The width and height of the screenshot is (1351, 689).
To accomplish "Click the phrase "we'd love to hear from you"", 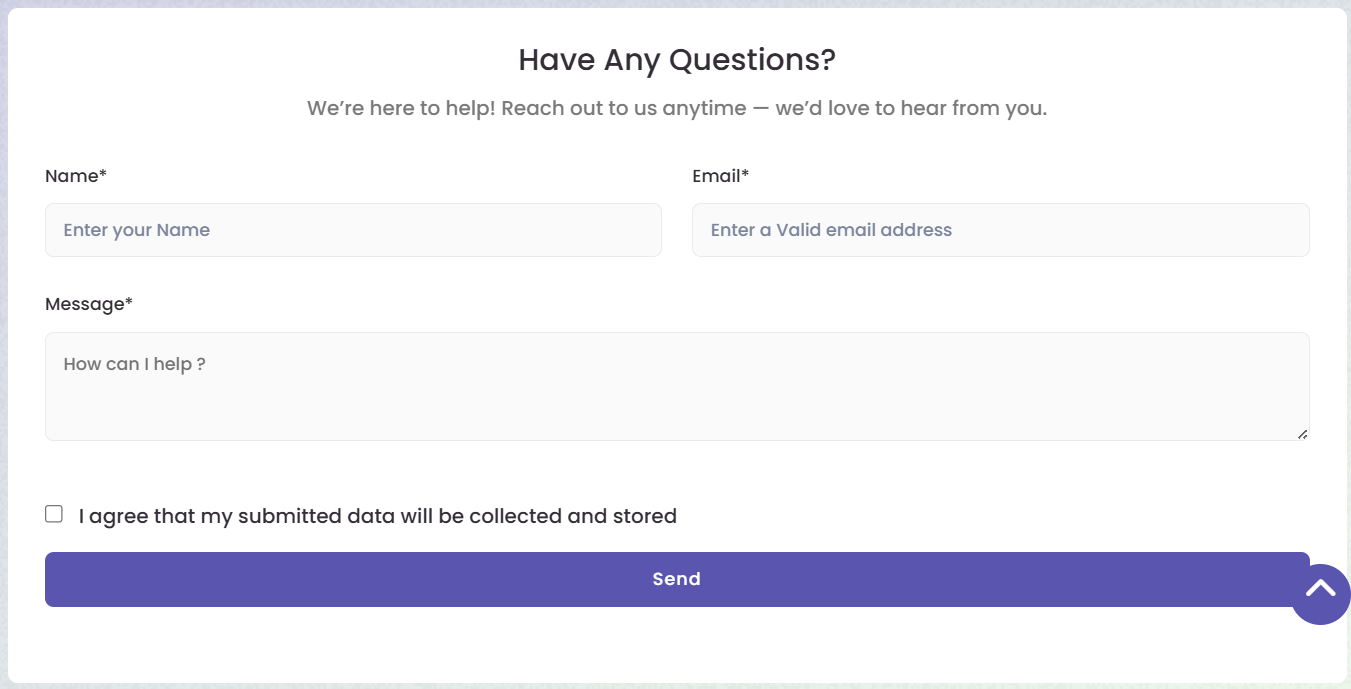I will [911, 108].
